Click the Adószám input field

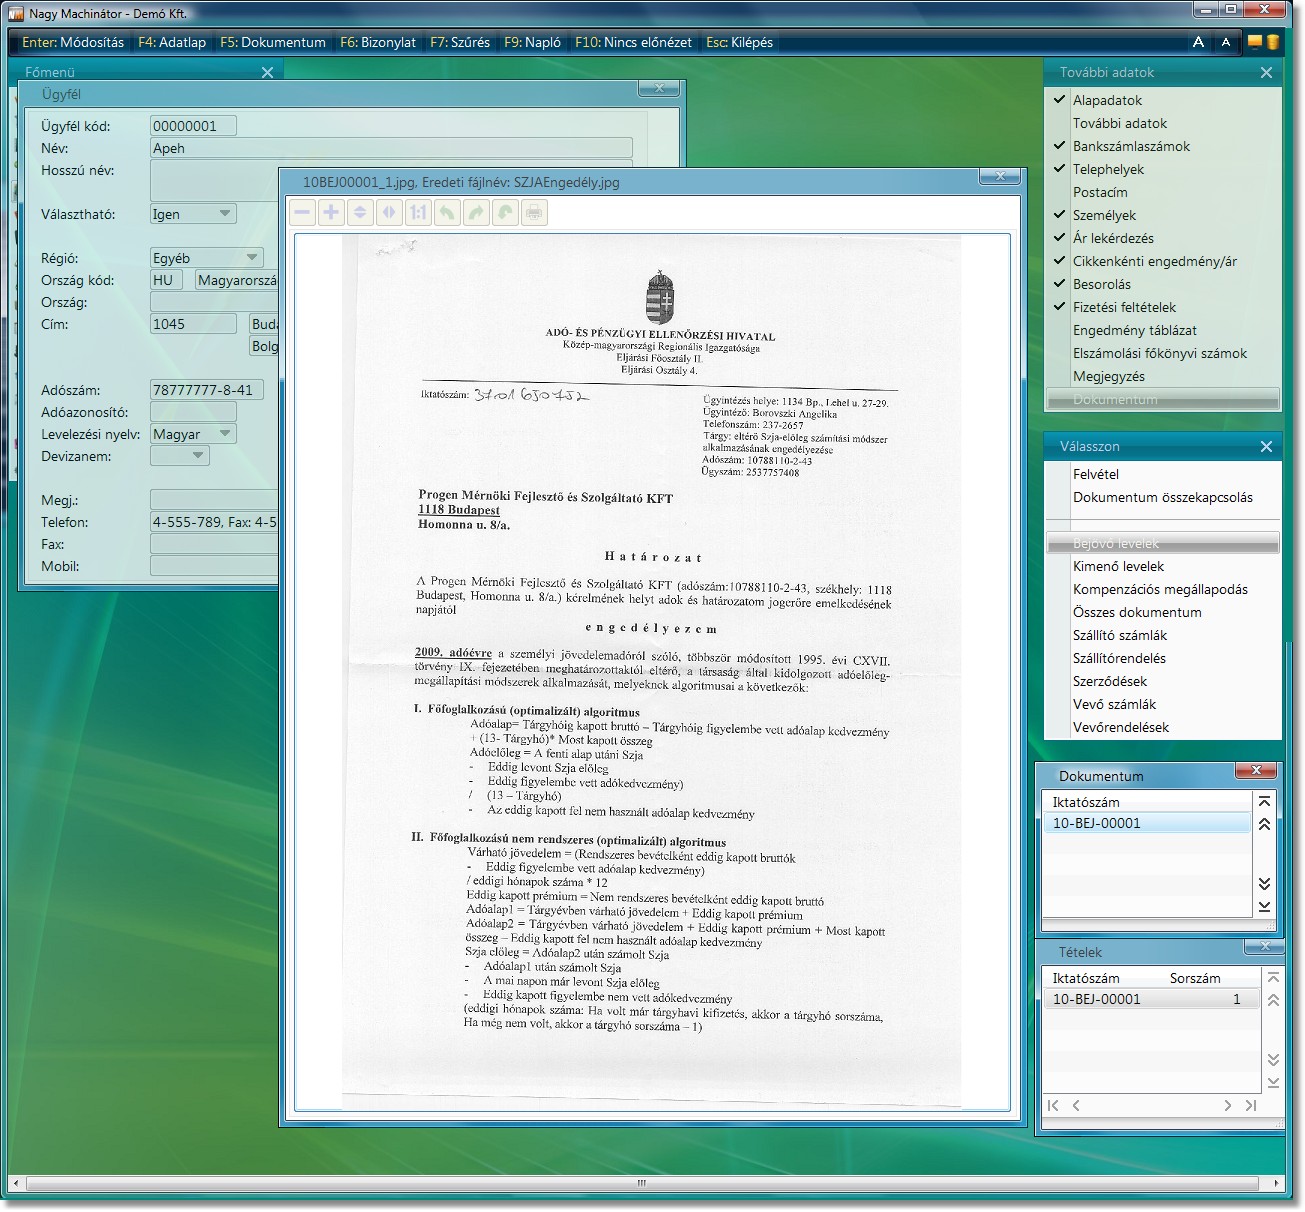coord(206,390)
